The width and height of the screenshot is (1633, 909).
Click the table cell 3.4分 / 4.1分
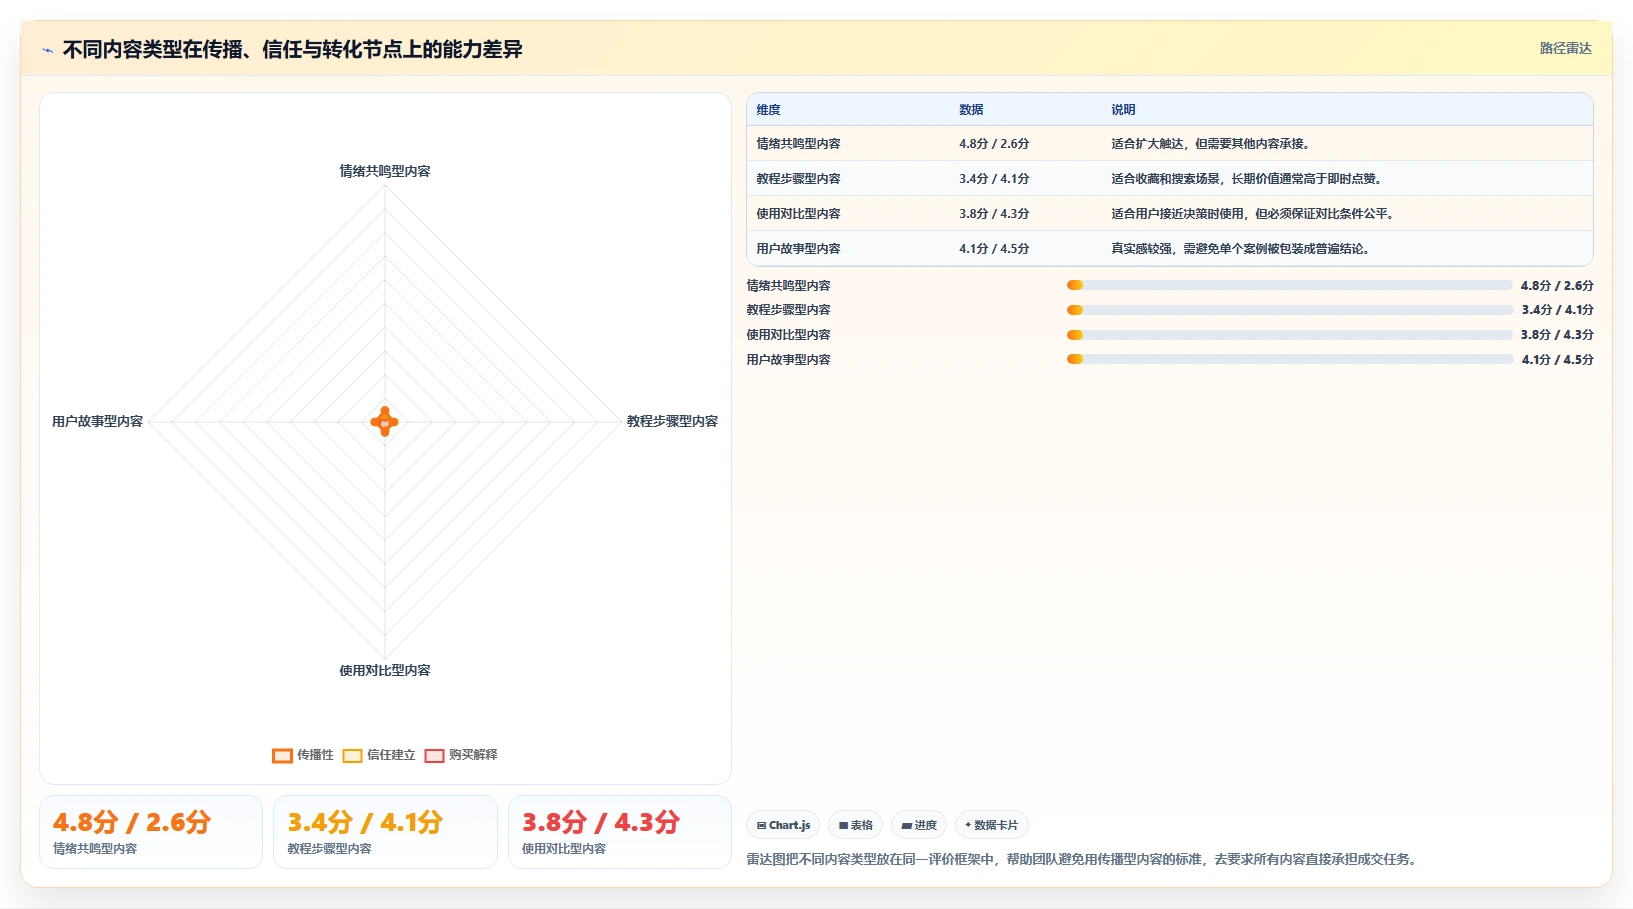click(x=994, y=179)
